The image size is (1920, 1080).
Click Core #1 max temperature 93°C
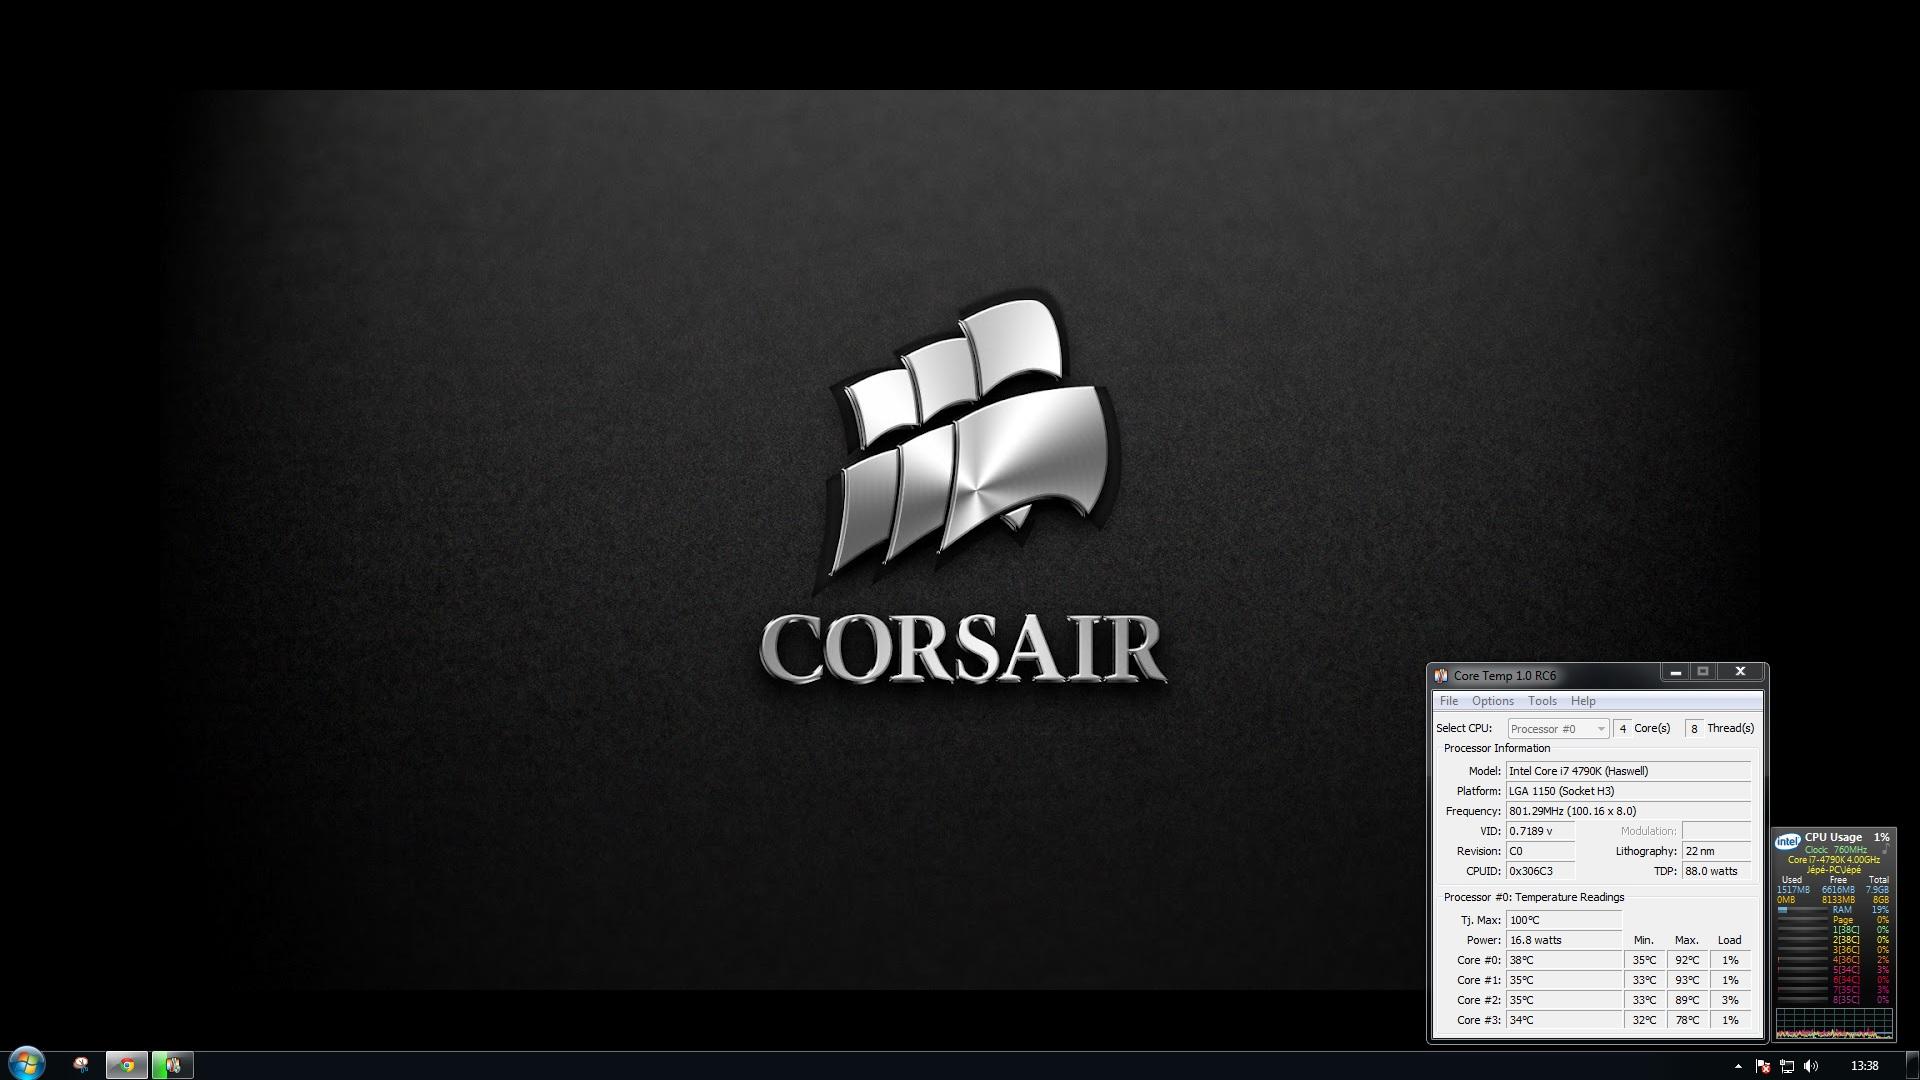click(1687, 980)
